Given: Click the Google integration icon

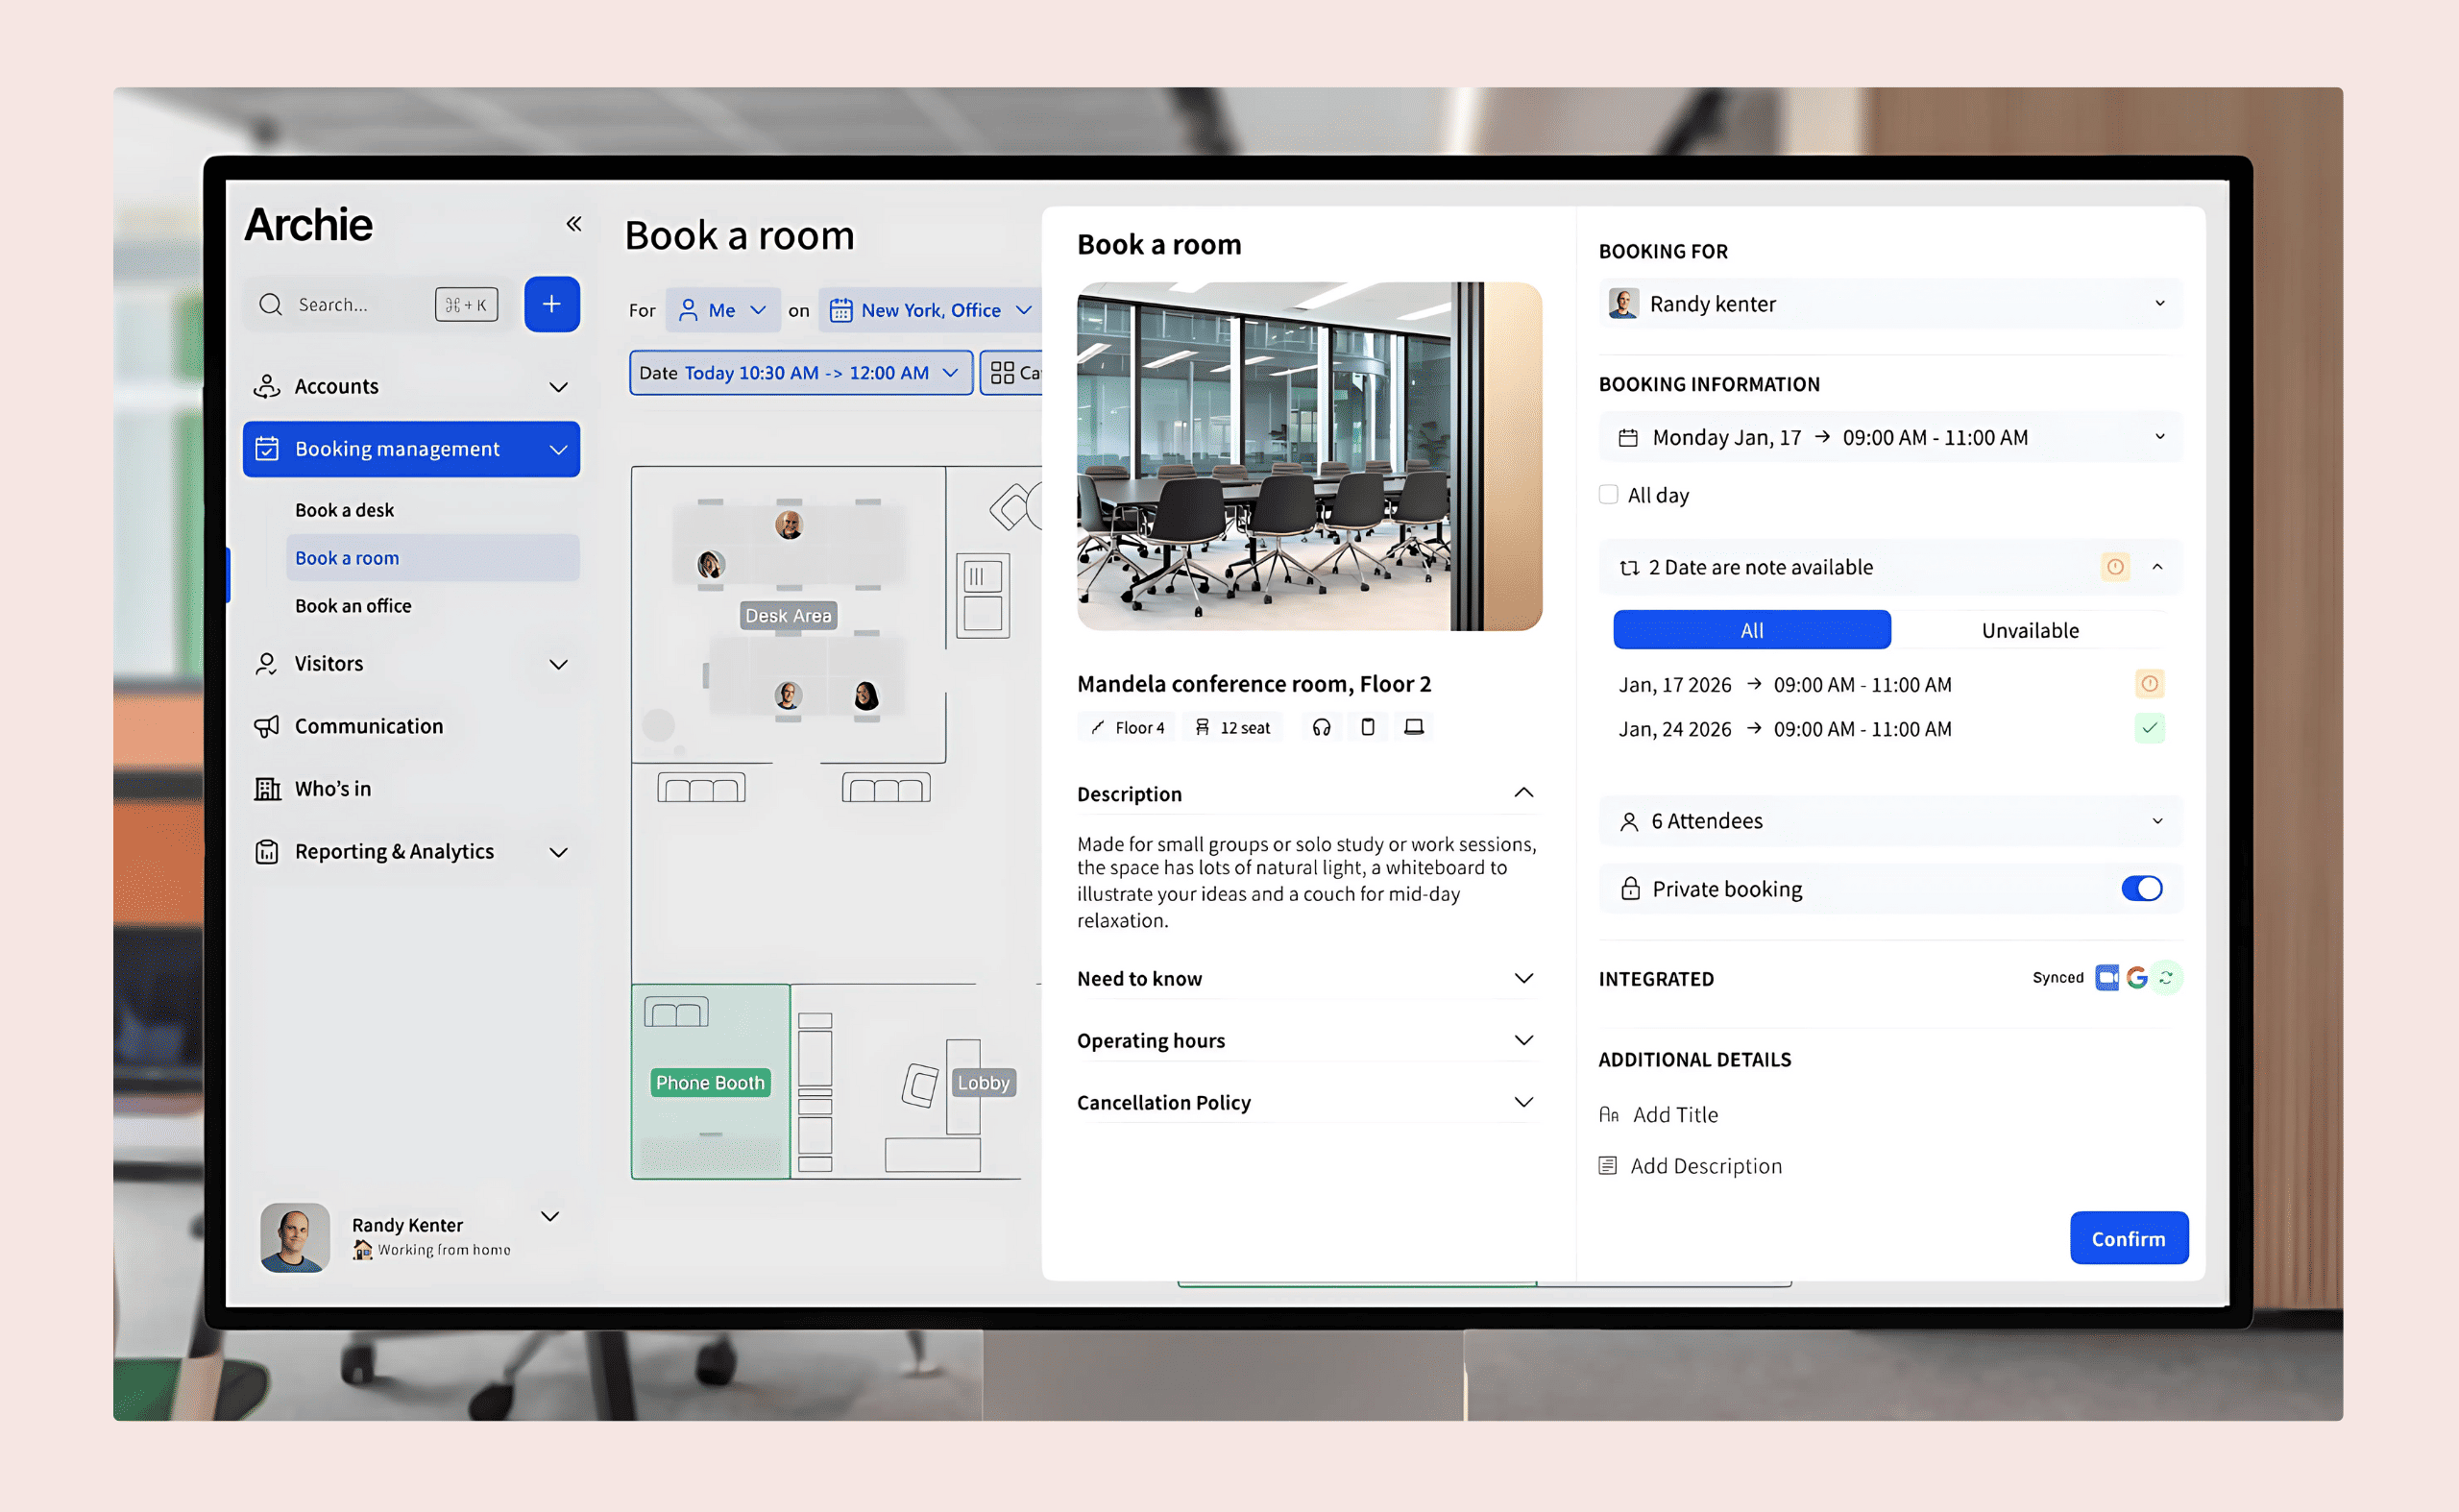Looking at the screenshot, I should click(2137, 977).
